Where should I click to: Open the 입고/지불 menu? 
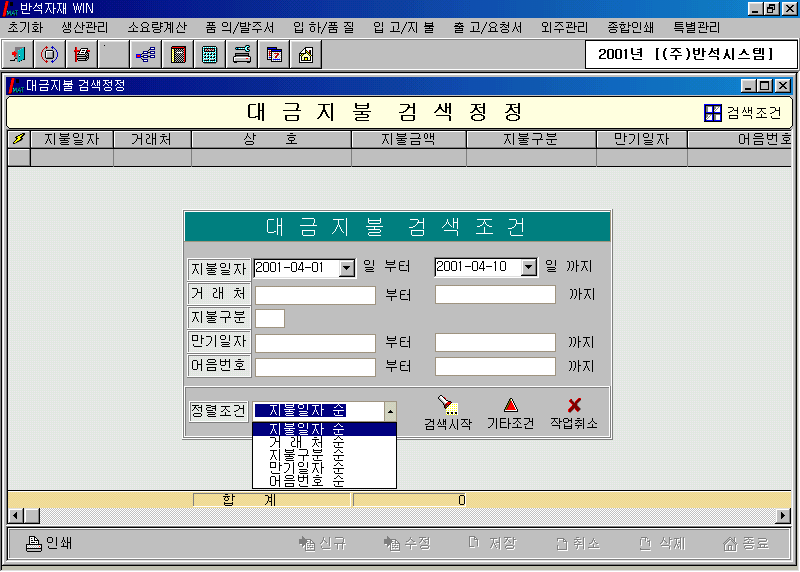[404, 28]
